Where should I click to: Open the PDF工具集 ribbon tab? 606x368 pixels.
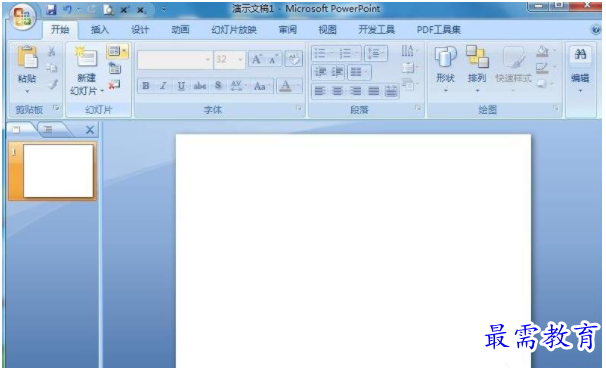[x=439, y=29]
